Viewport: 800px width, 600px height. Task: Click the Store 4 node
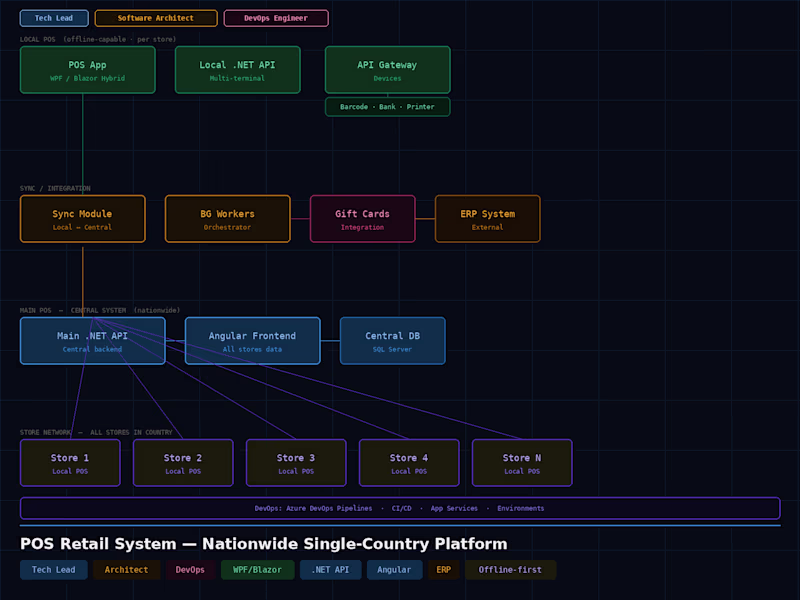[409, 463]
